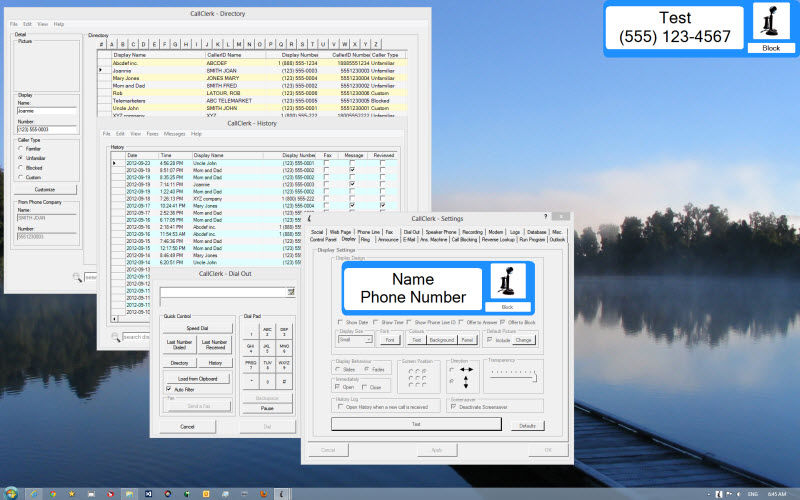The image size is (800, 500).
Task: Open the Messages menu in History window
Action: 175,133
